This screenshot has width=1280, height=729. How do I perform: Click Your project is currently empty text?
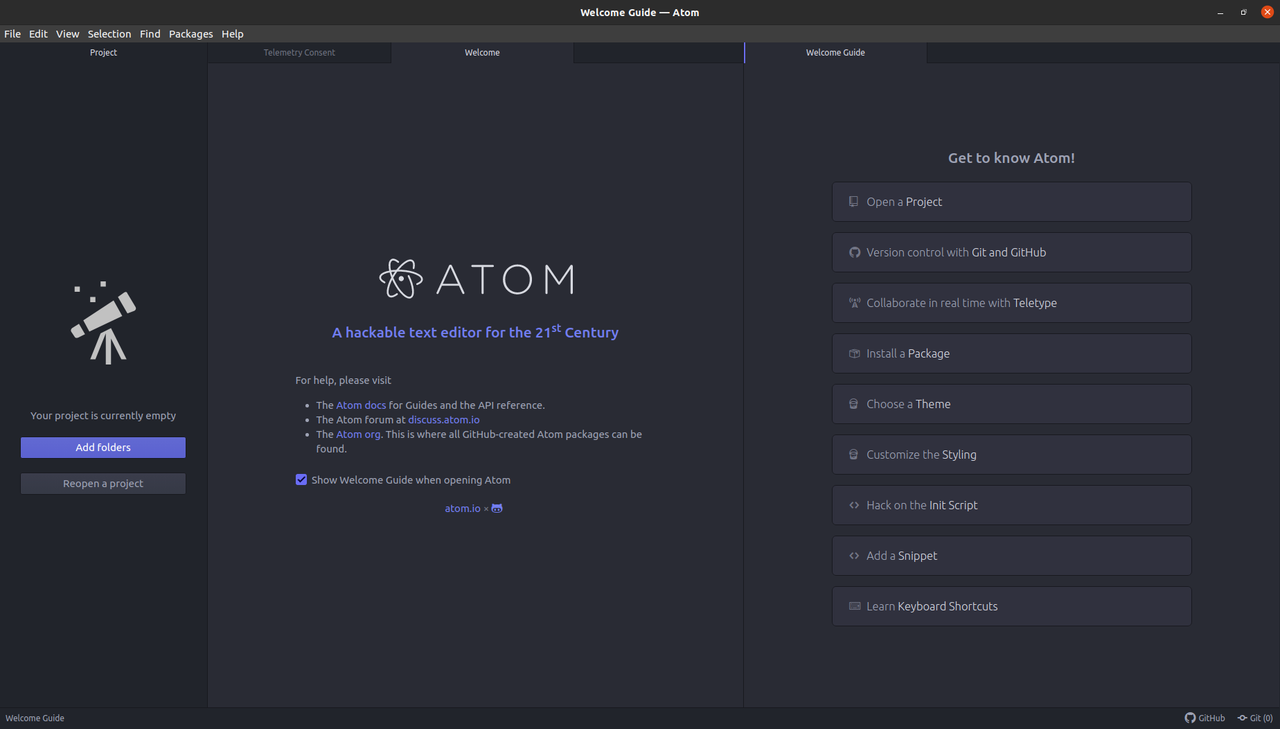(103, 415)
